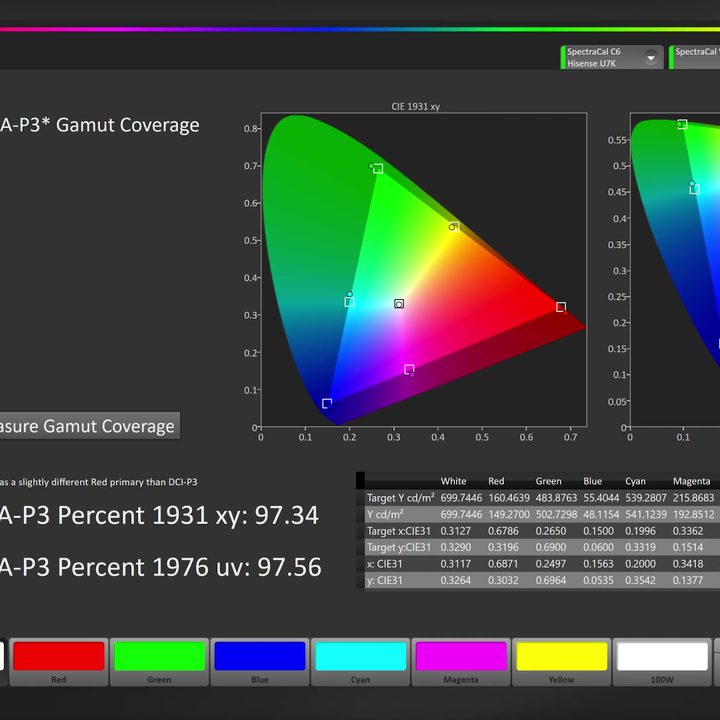The width and height of the screenshot is (720, 720).
Task: Click the Target Y cd/m² row label
Action: [400, 498]
